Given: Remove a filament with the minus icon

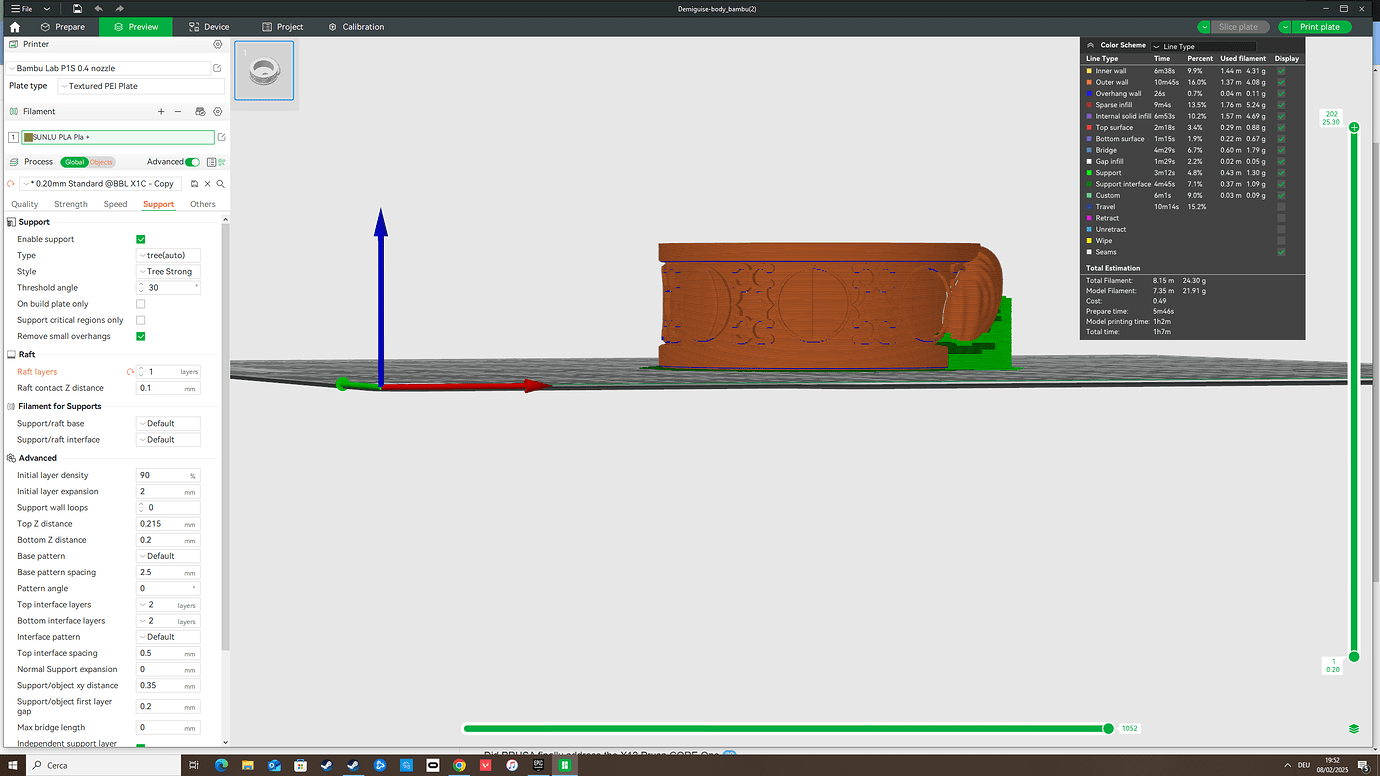Looking at the screenshot, I should tap(178, 112).
